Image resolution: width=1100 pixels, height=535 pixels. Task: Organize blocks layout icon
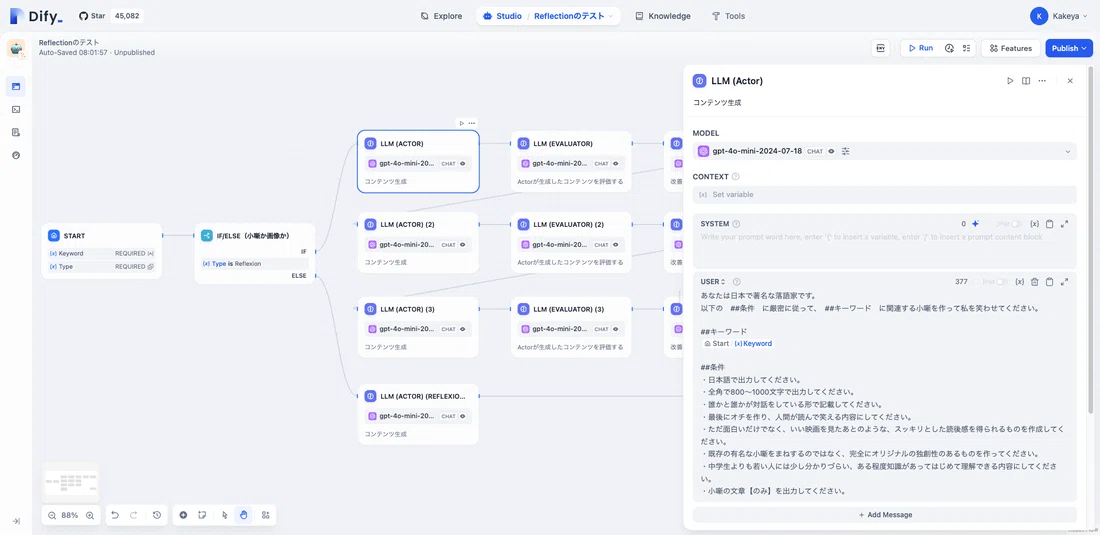tap(265, 515)
